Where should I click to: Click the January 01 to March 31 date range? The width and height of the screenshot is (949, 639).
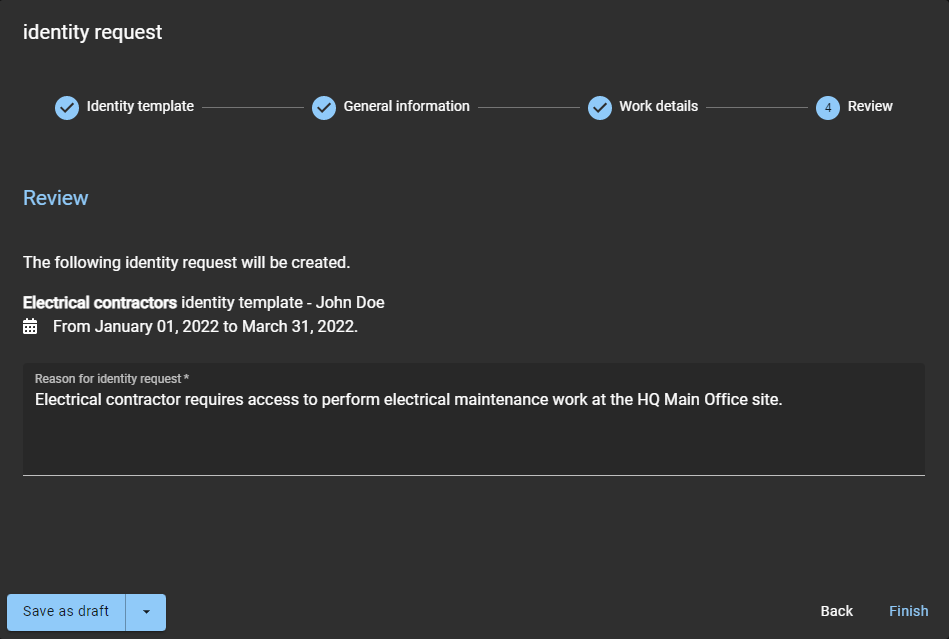pyautogui.click(x=205, y=326)
